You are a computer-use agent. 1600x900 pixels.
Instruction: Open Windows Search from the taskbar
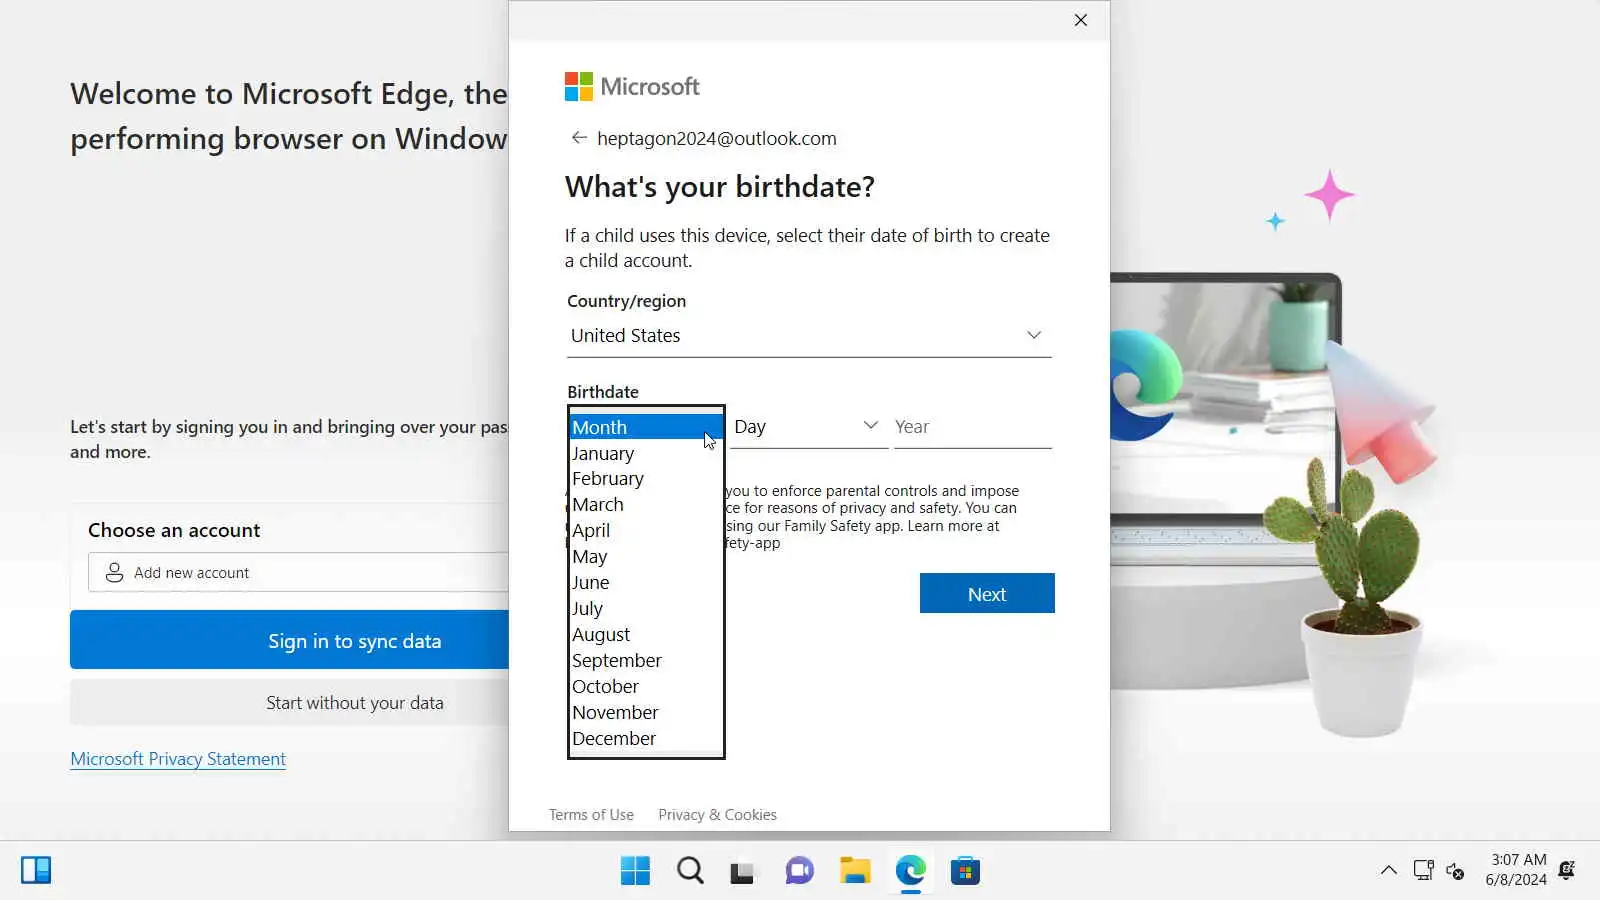click(690, 871)
